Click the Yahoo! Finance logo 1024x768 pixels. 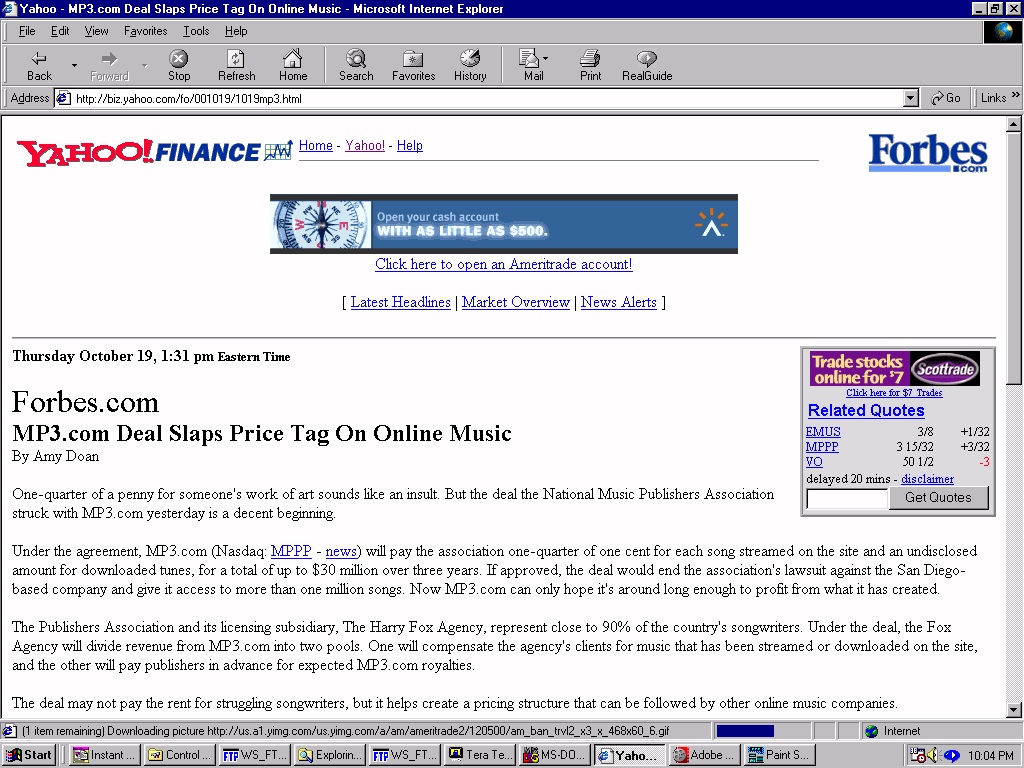[154, 152]
